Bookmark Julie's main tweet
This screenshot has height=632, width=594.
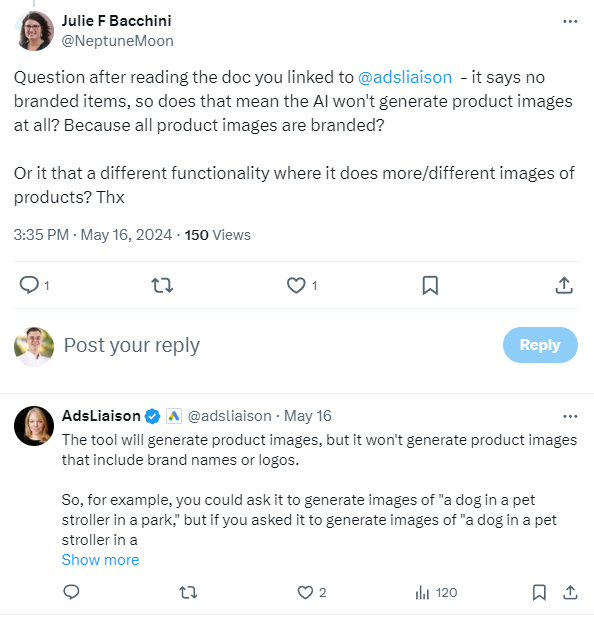click(430, 285)
